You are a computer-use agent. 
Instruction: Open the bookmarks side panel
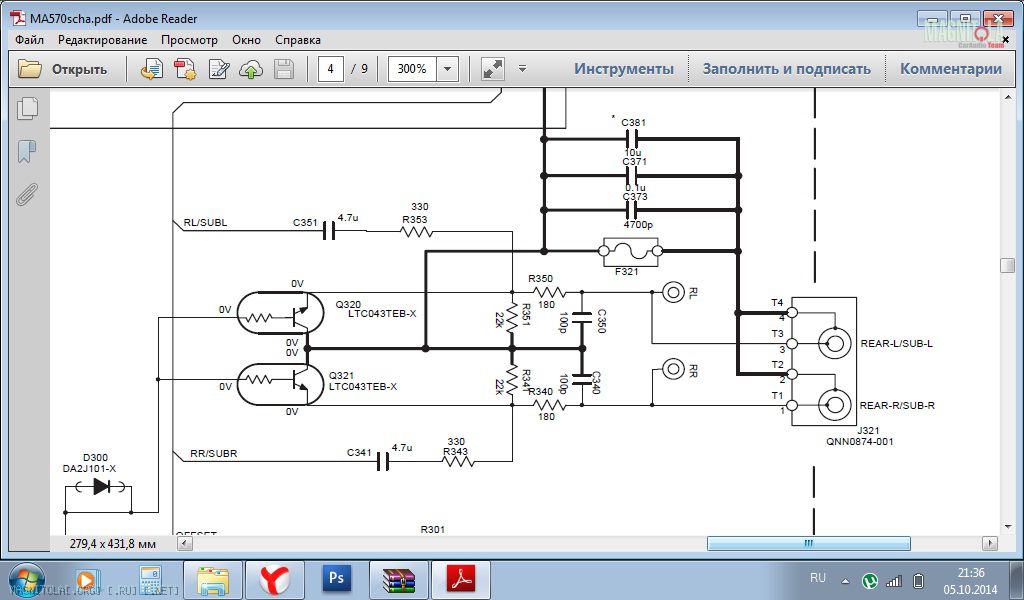[x=27, y=151]
